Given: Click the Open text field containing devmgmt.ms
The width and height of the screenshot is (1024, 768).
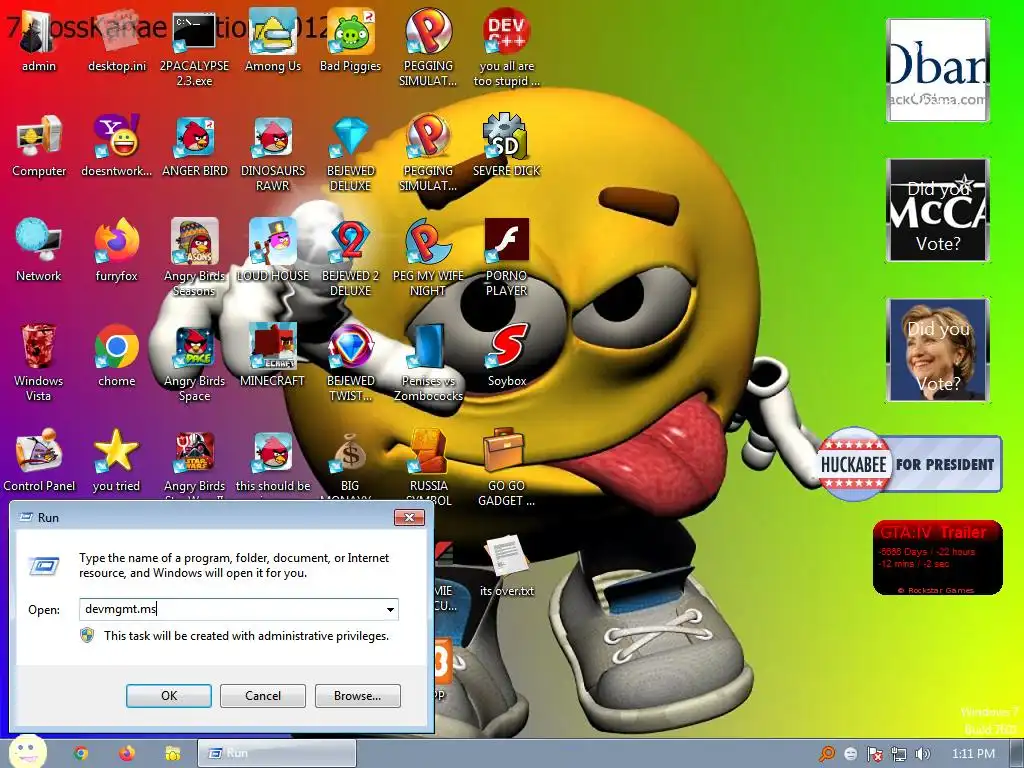Looking at the screenshot, I should click(x=238, y=609).
